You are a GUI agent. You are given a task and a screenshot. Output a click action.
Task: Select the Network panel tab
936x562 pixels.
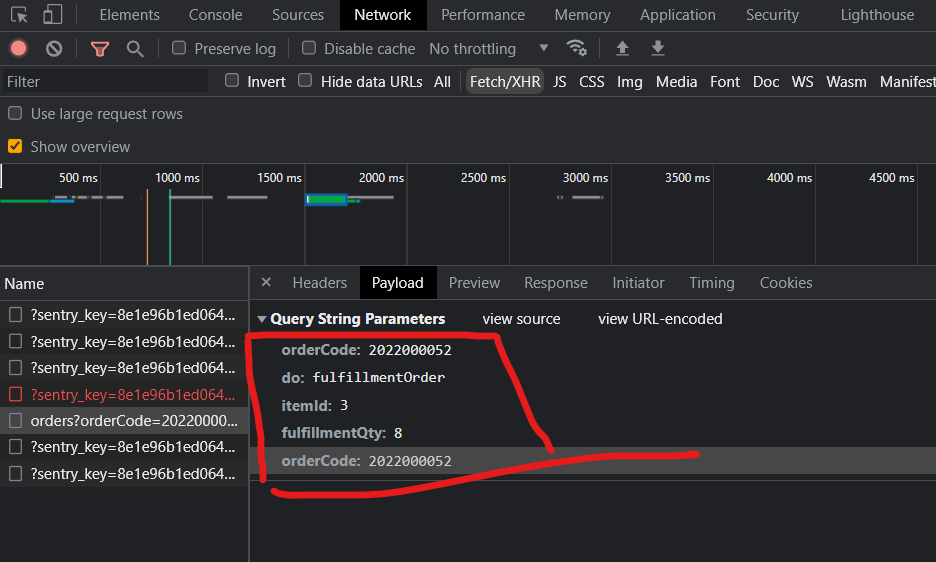383,15
